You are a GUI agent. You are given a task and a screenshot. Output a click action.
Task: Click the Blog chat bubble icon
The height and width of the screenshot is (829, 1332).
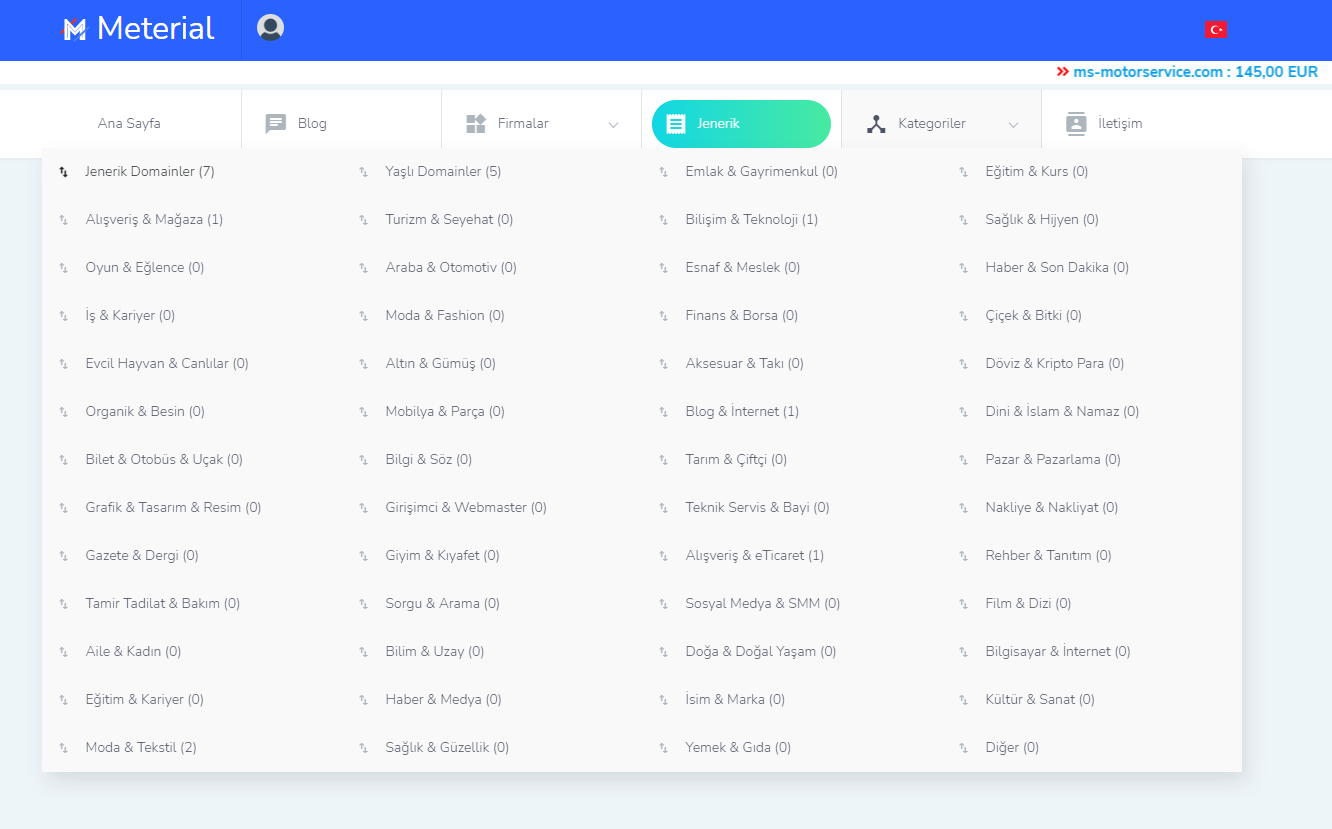(275, 124)
